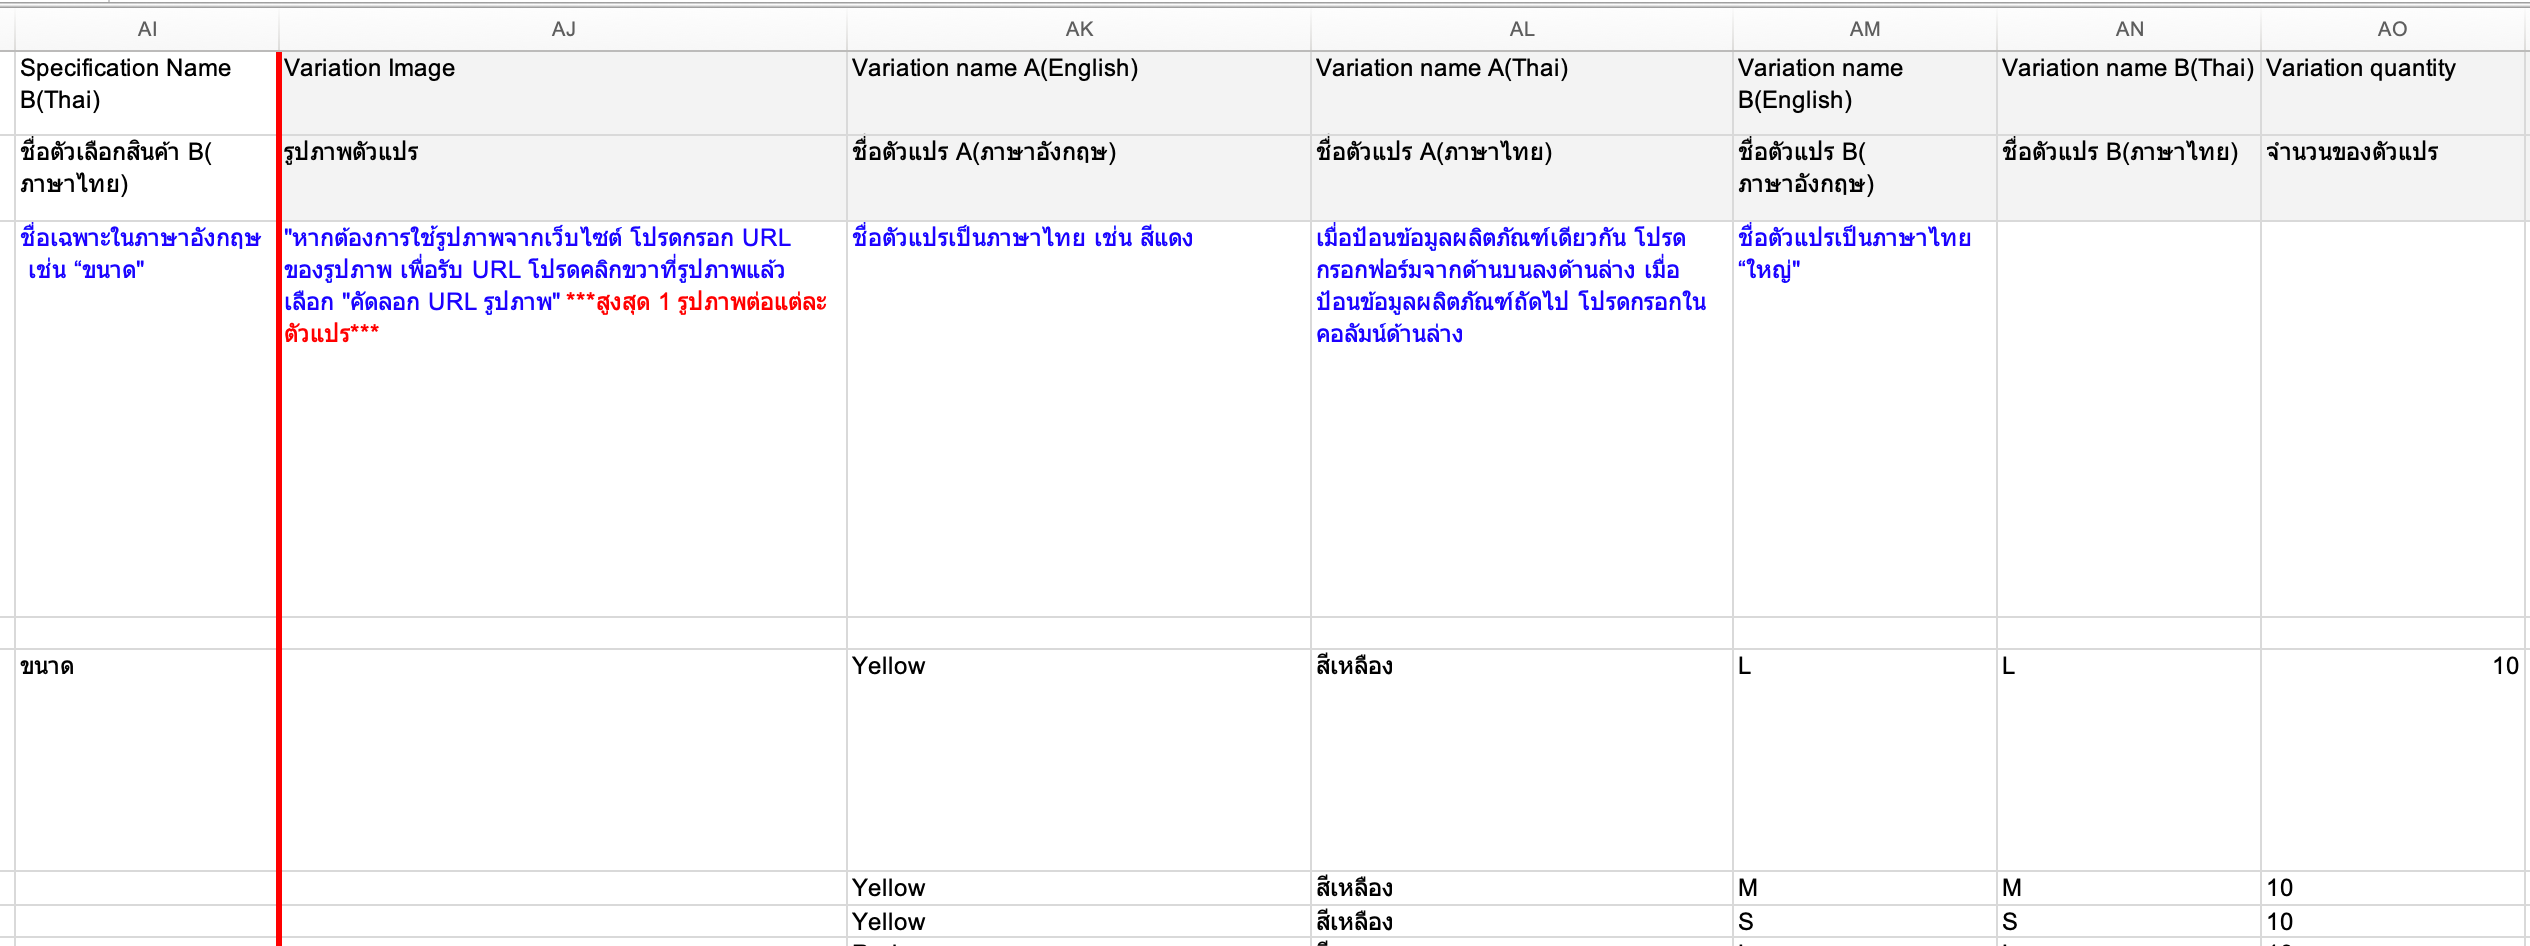Click empty Variation Image cell in the L row

tap(563, 760)
